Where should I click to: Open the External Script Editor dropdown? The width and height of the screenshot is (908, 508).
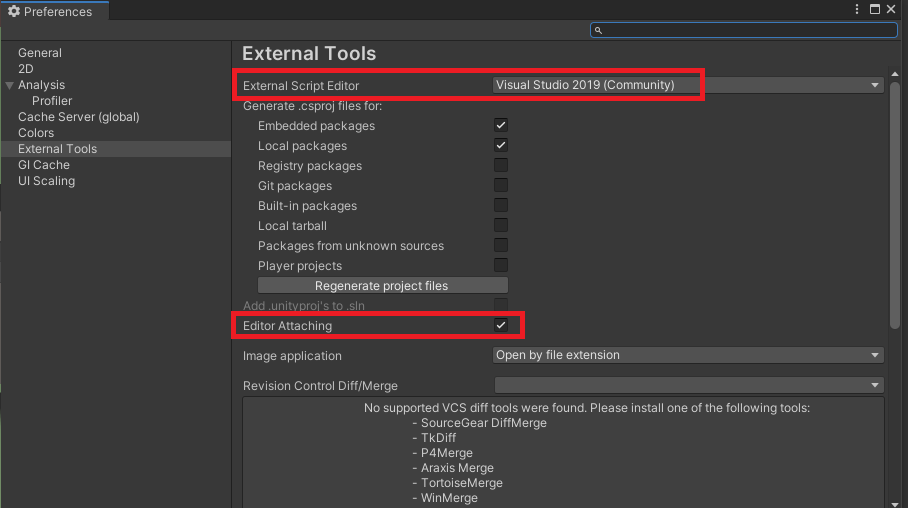(x=688, y=85)
